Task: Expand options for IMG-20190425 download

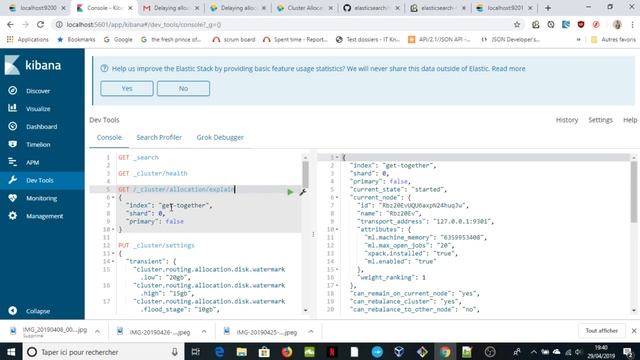Action: 311,331
